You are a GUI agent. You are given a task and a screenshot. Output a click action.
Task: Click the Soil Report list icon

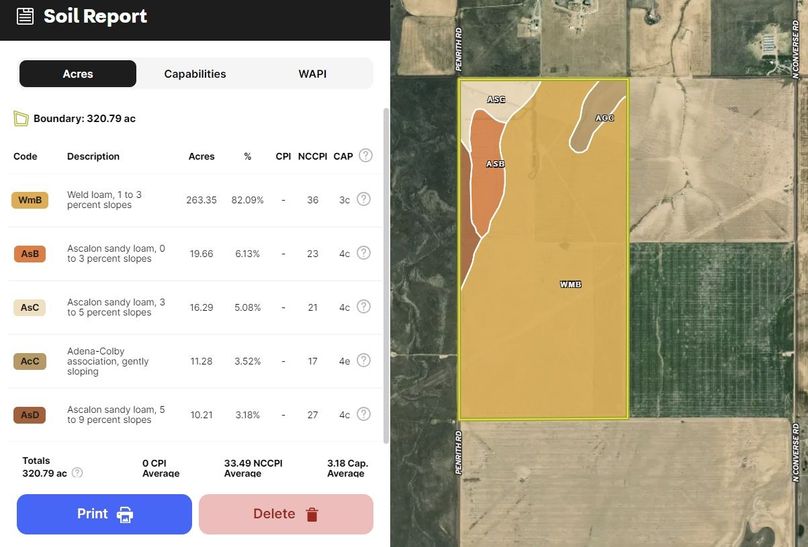(25, 16)
